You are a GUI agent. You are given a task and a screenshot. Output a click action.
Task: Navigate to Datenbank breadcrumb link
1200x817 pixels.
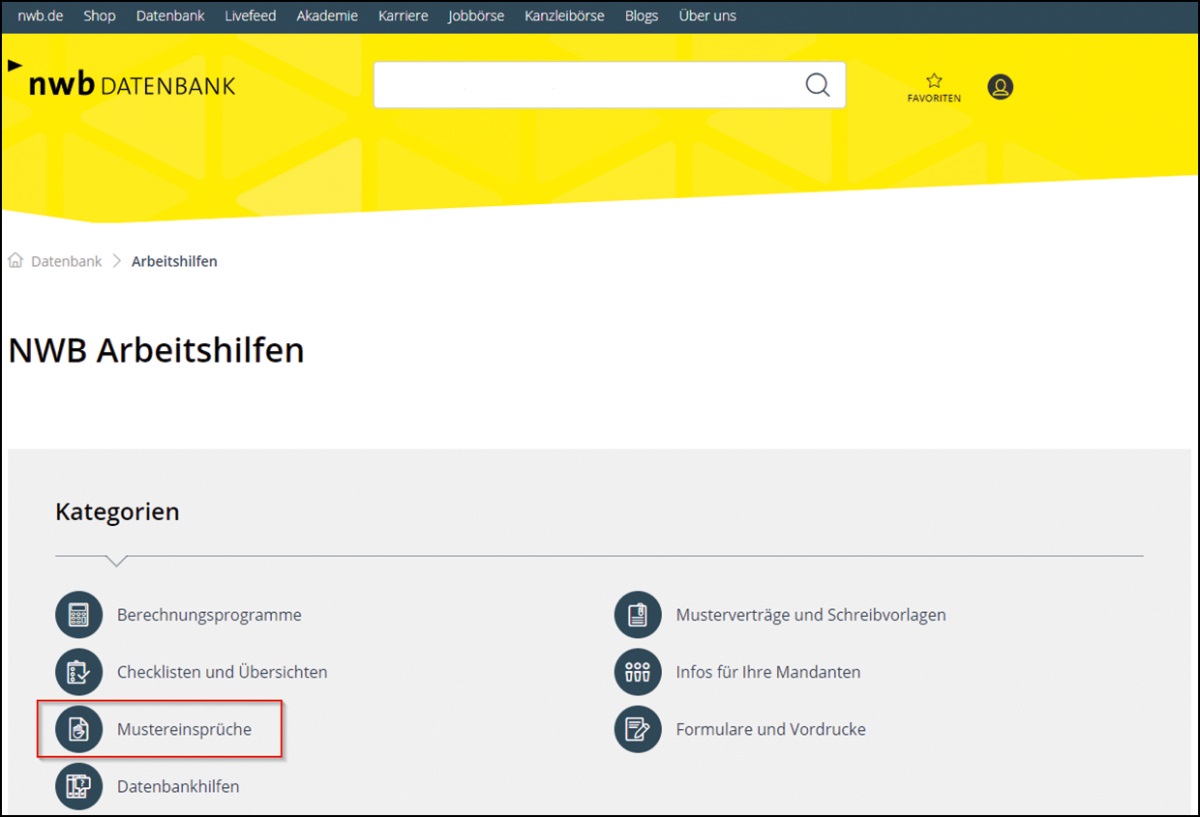click(66, 261)
